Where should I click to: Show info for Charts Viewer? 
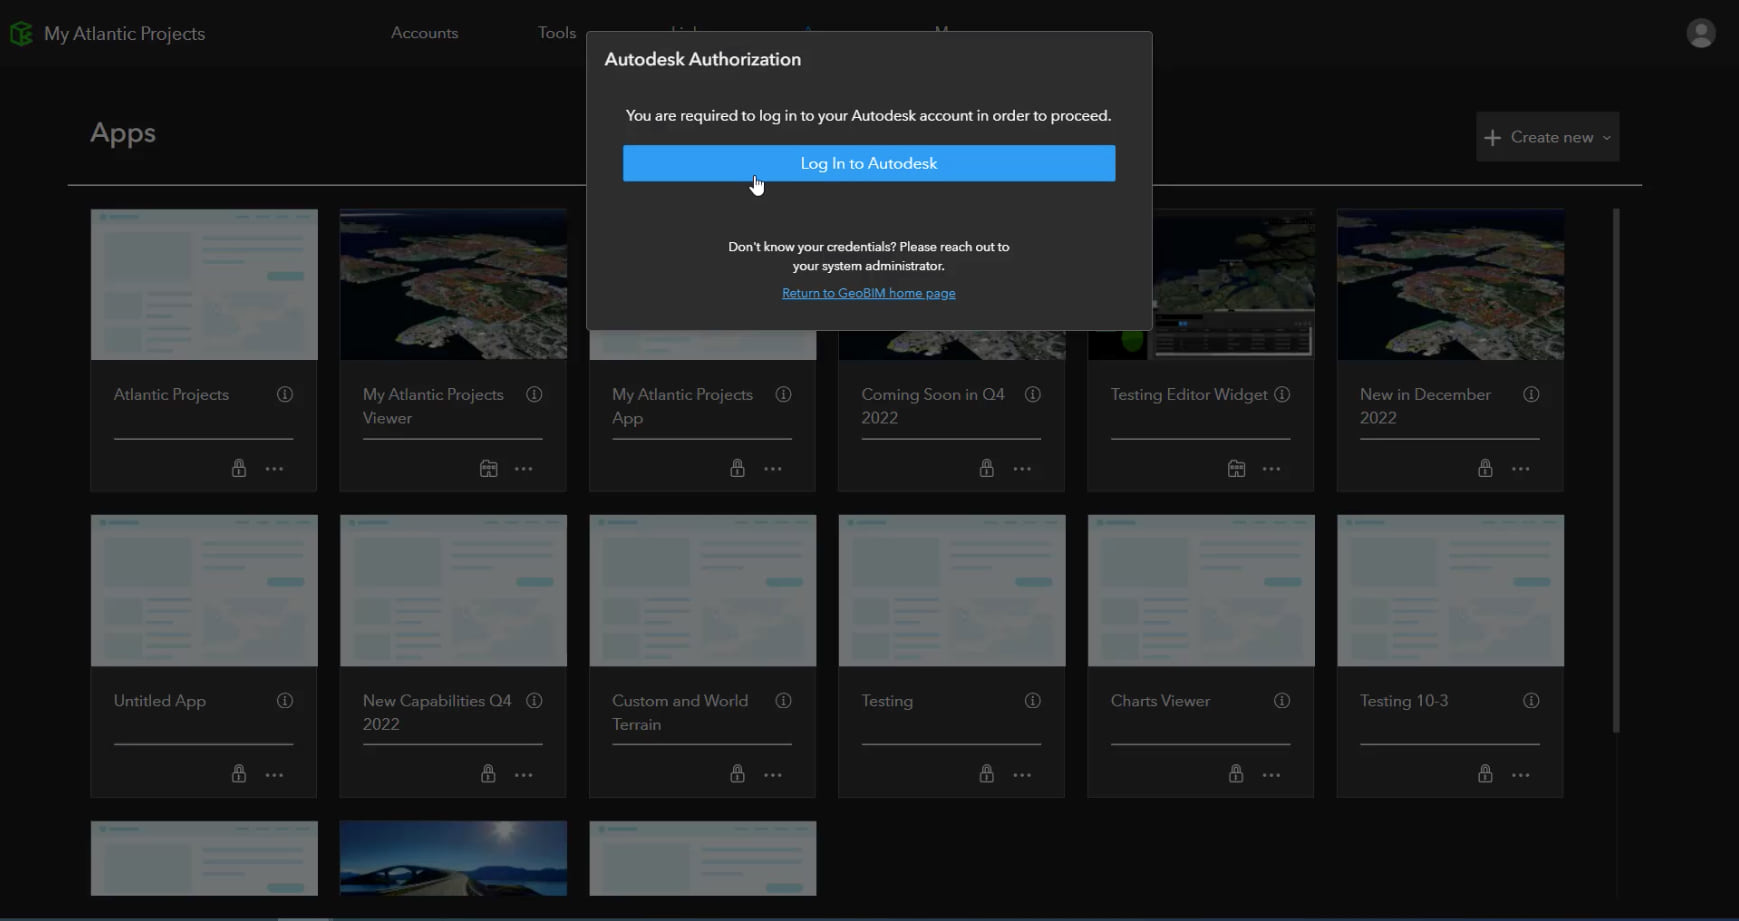point(1282,700)
